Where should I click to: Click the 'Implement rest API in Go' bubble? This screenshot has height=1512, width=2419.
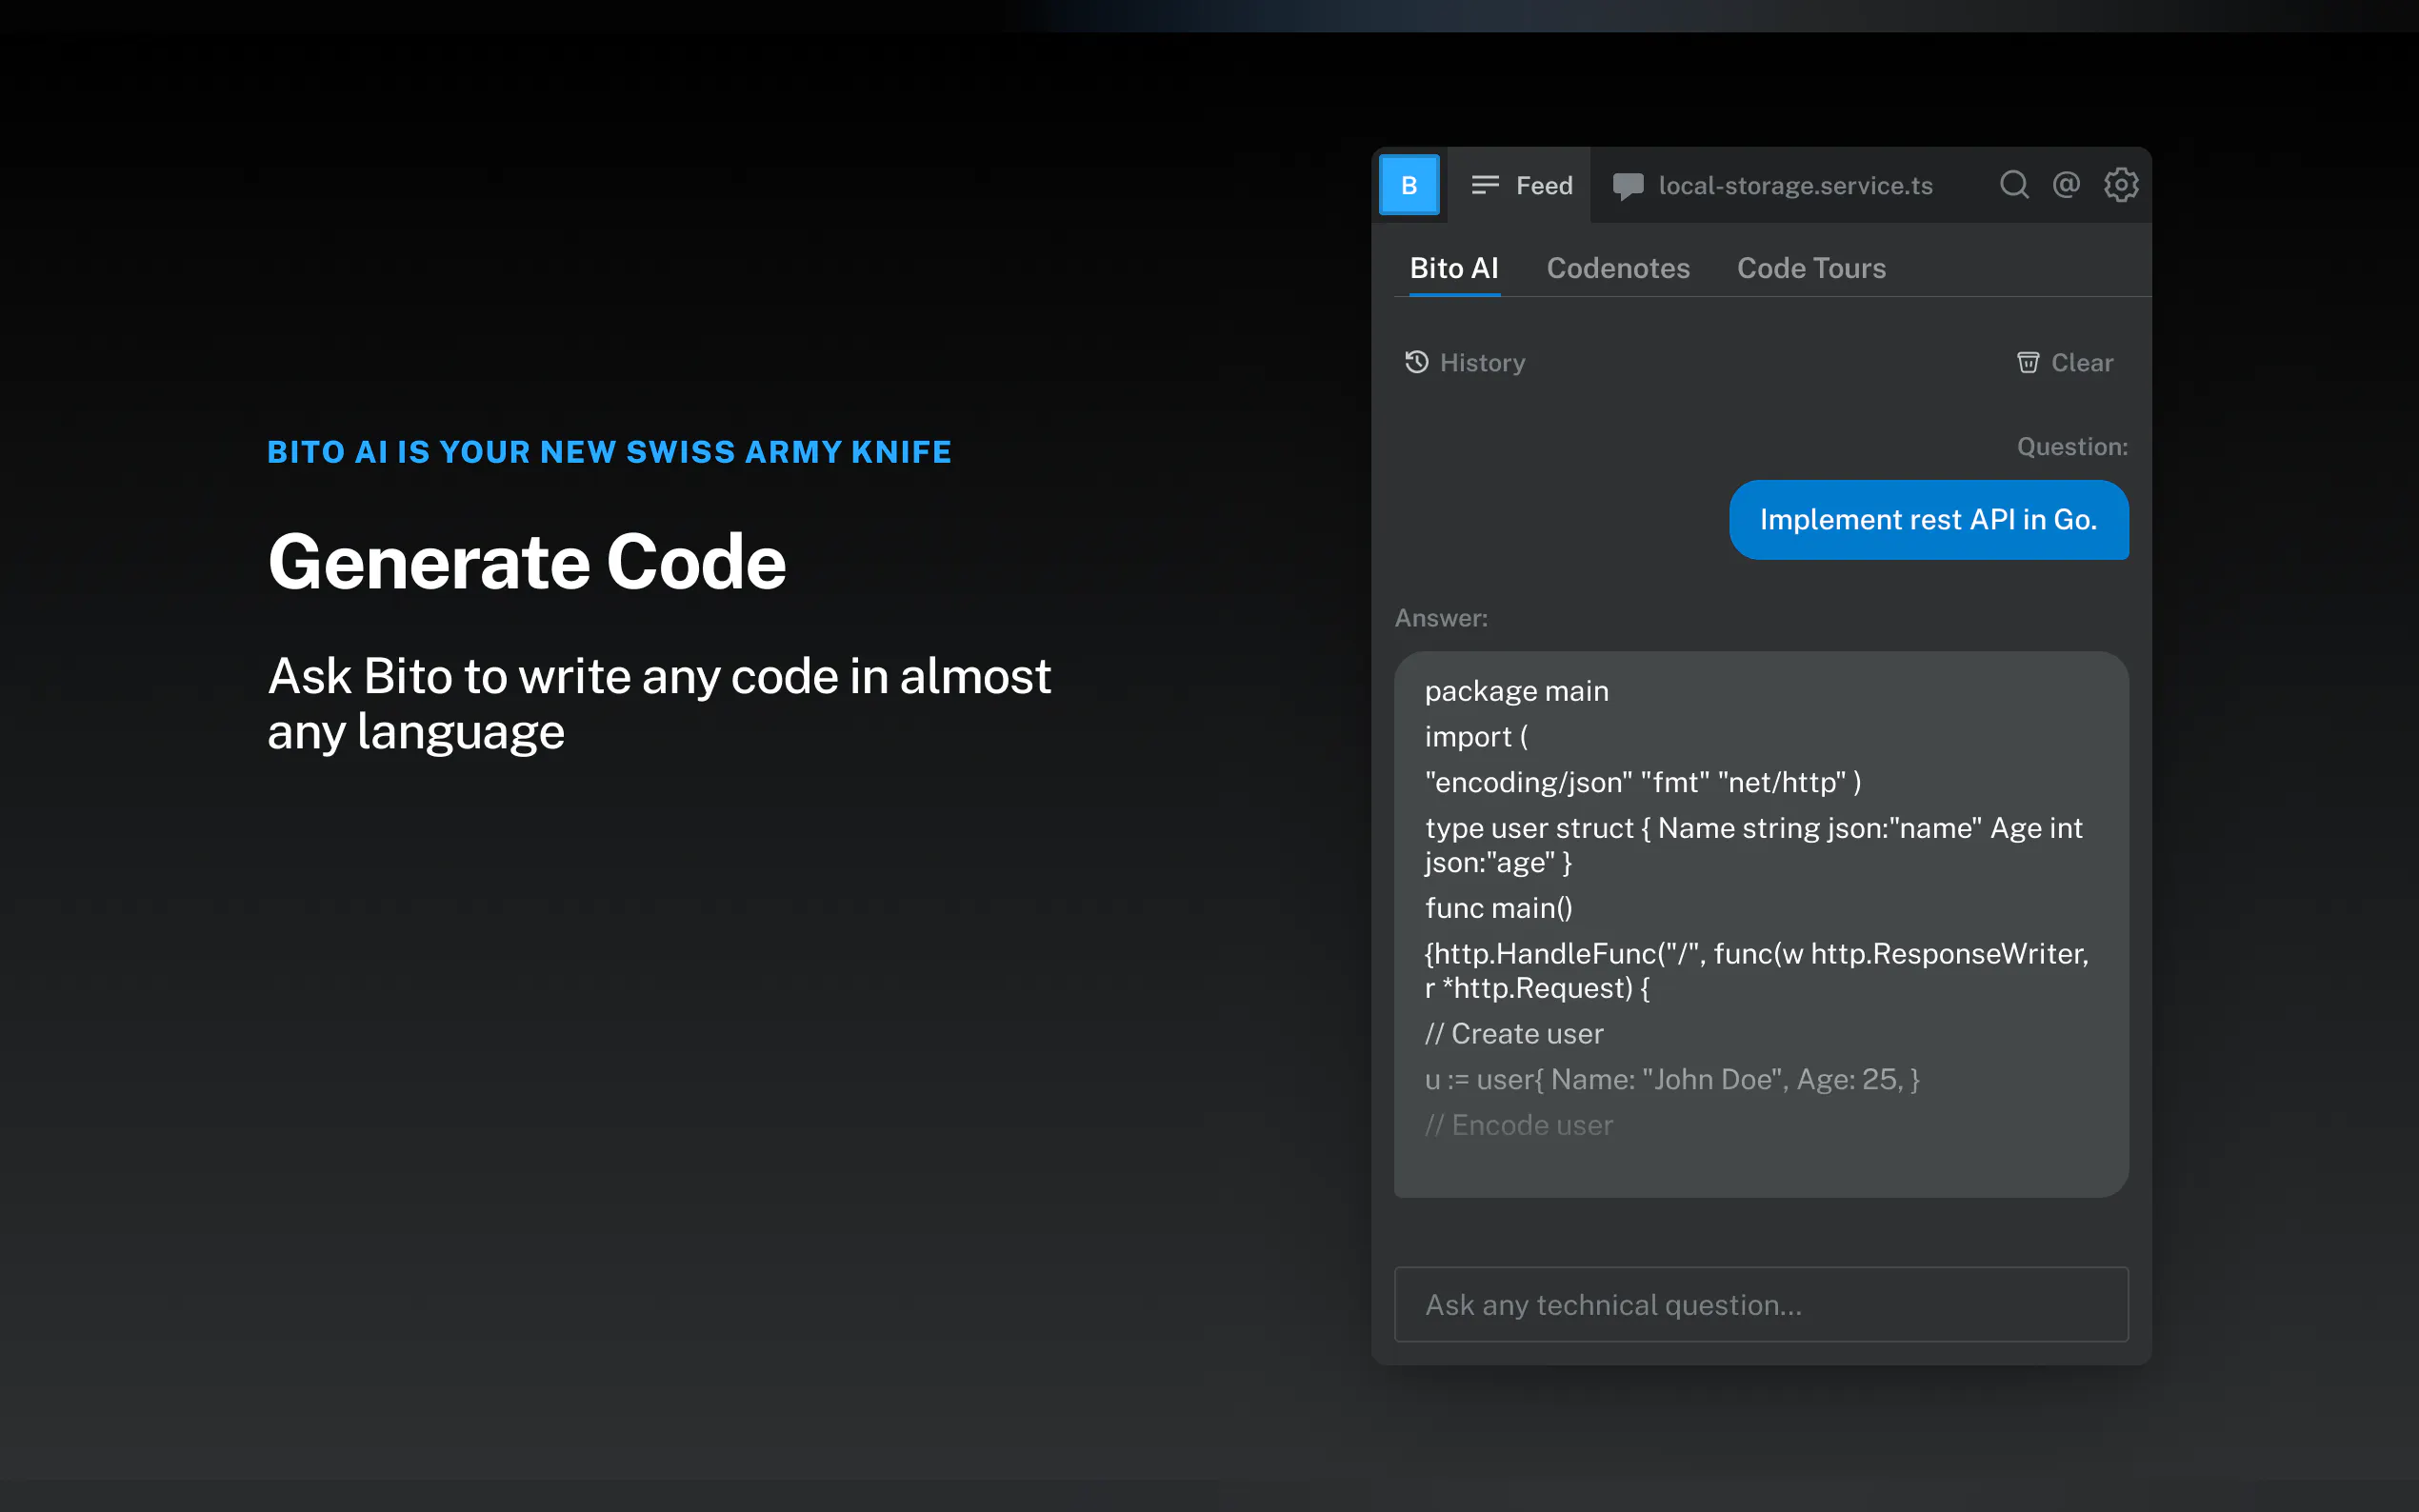pyautogui.click(x=1927, y=520)
